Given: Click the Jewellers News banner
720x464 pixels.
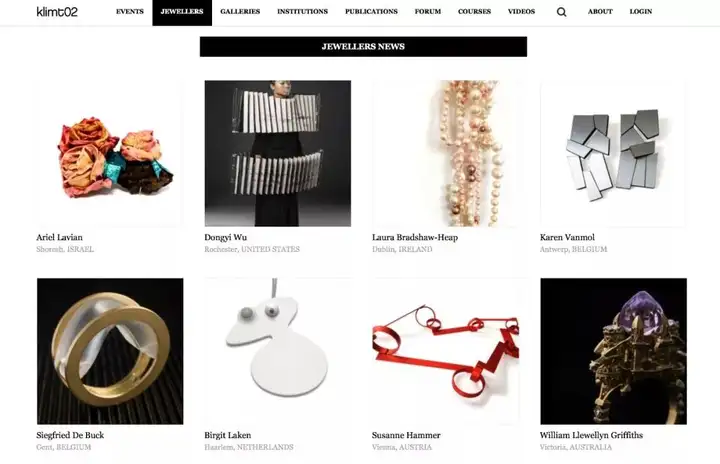Looking at the screenshot, I should click(363, 46).
